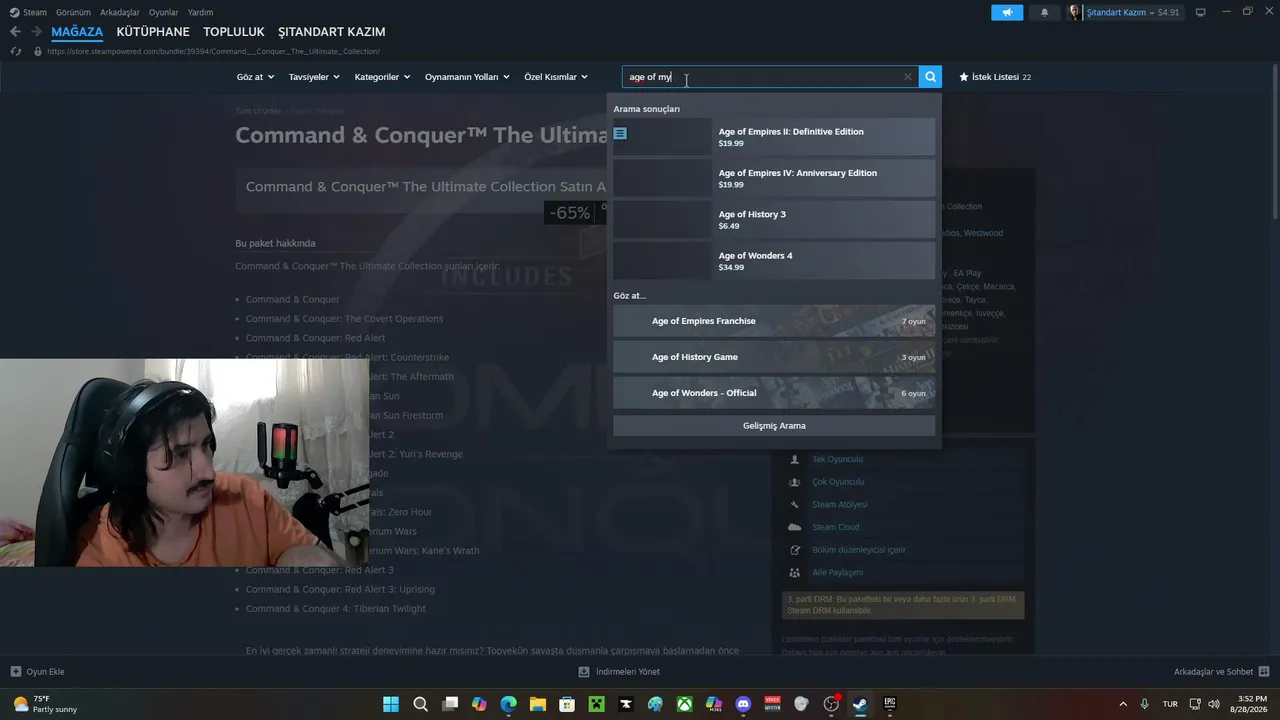Switch to the TOPLULUK tab
This screenshot has width=1280, height=720.
(x=234, y=32)
